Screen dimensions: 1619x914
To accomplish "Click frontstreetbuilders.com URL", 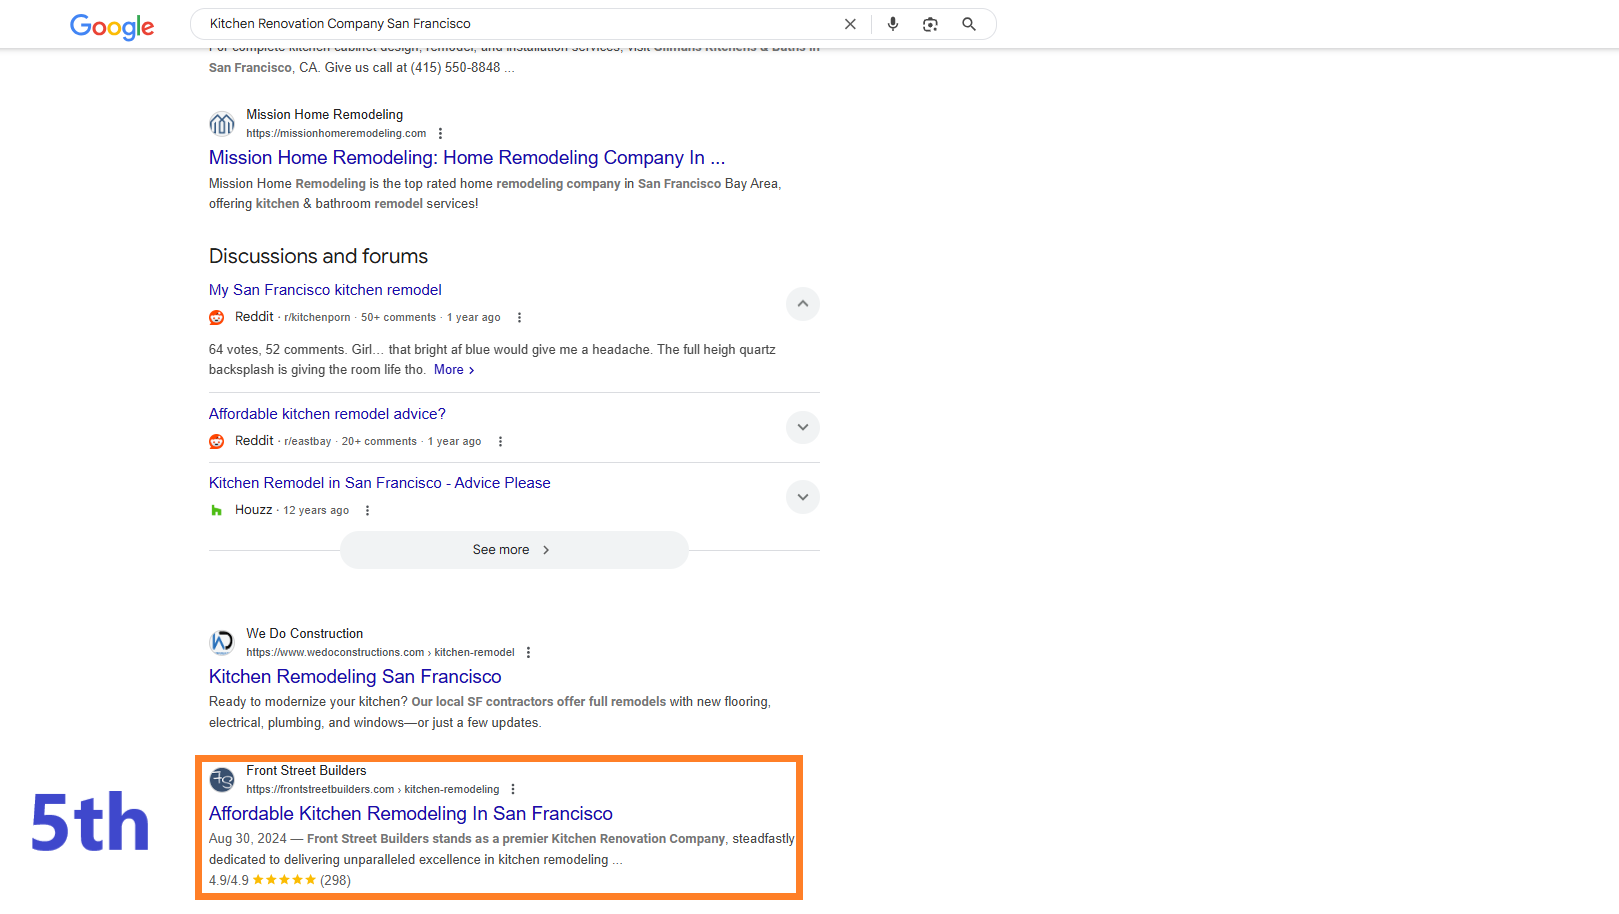I will (373, 790).
